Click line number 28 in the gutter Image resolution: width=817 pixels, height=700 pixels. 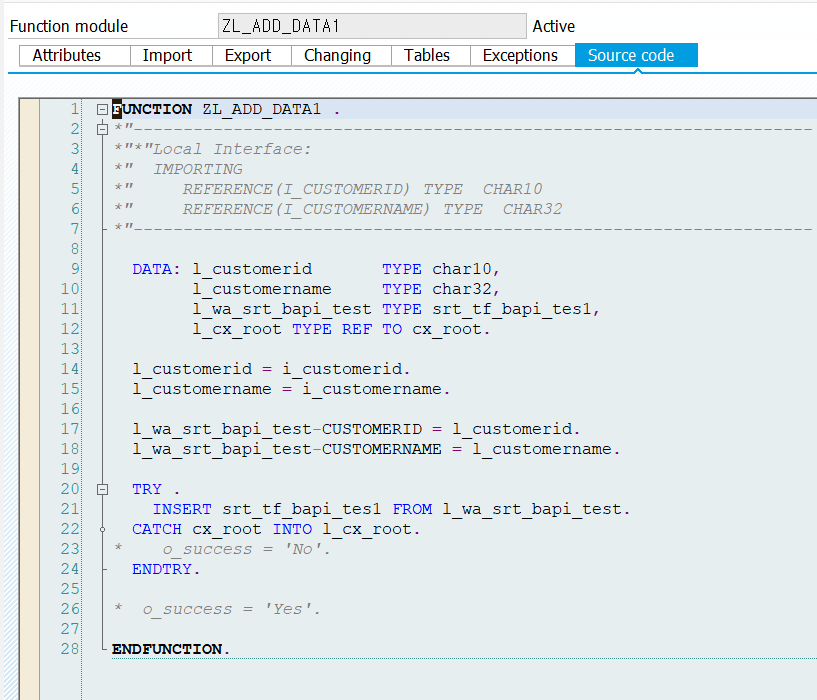pos(71,649)
